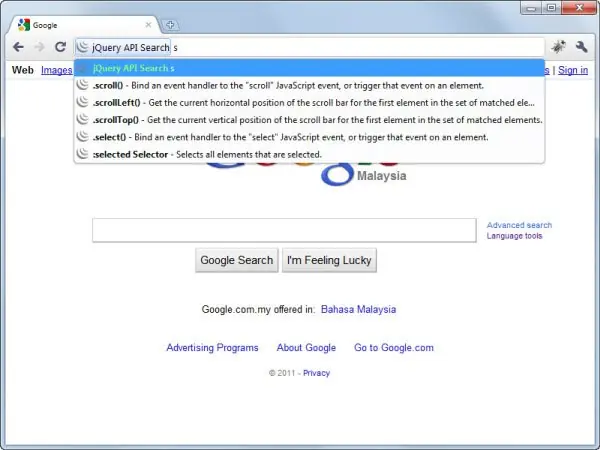This screenshot has height=450, width=600.
Task: Switch to Bahasa Malaysia
Action: pos(358,309)
